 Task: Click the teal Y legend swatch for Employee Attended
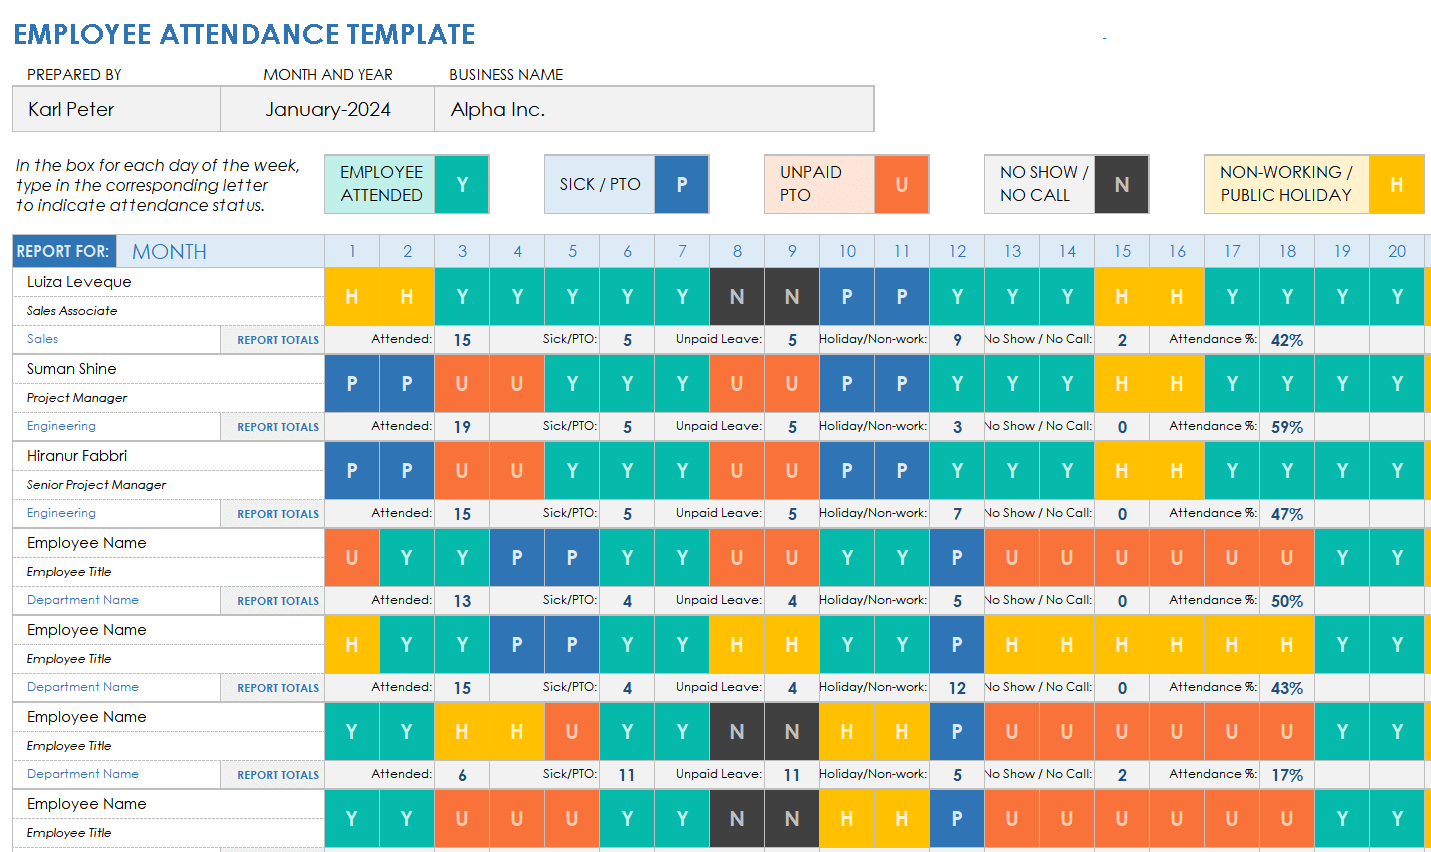point(462,184)
